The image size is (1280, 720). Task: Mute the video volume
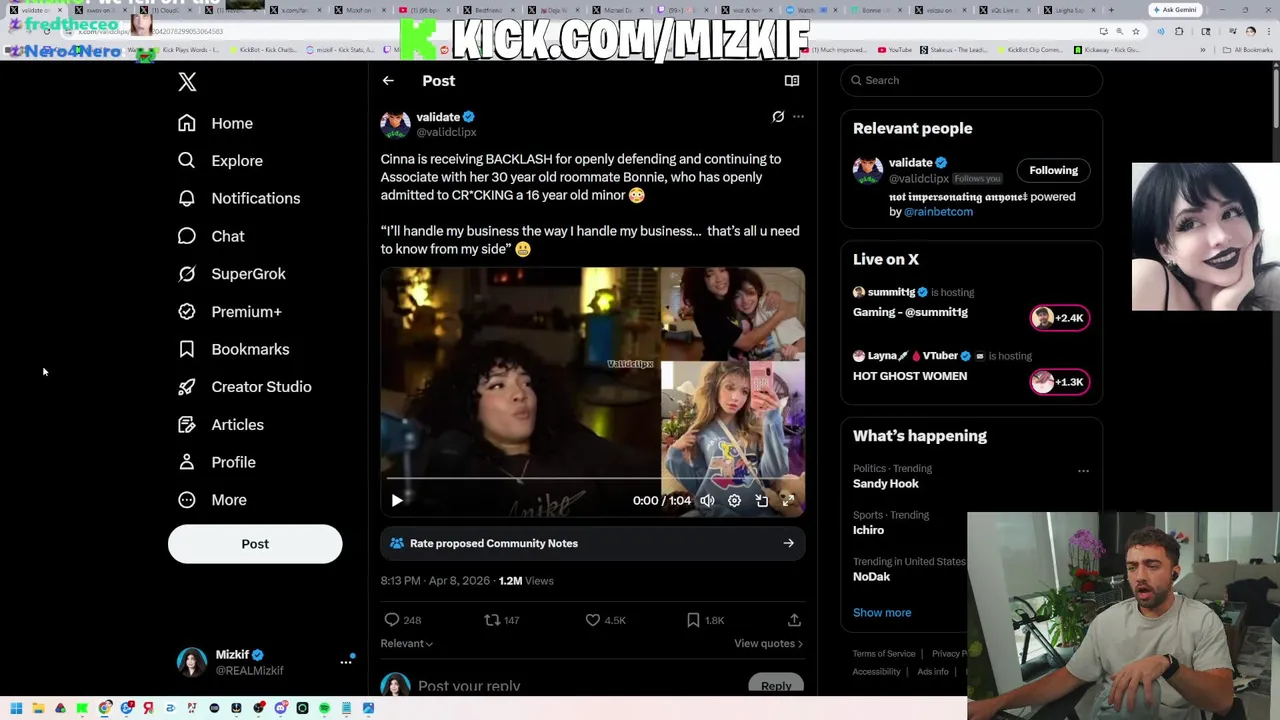(x=707, y=501)
